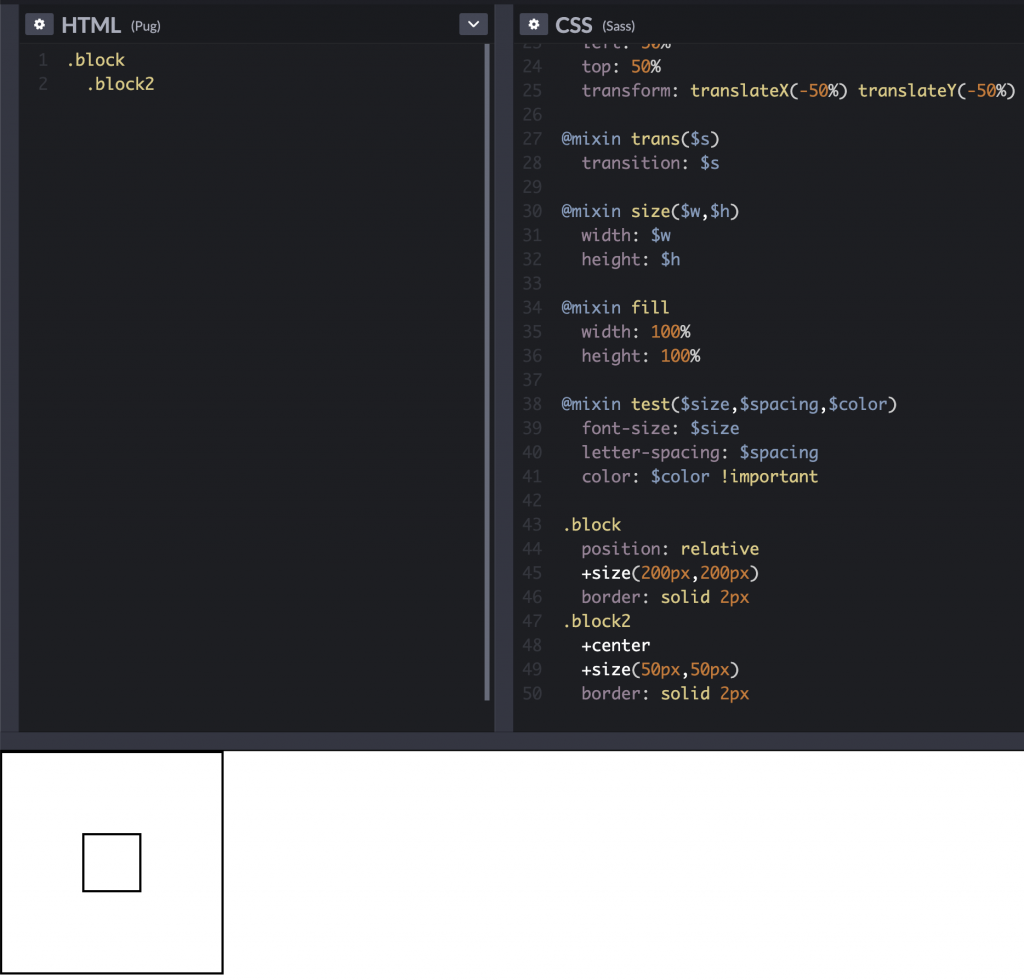Click the vertical scrollbar of HTML editor
This screenshot has width=1024, height=980.
pos(487,370)
